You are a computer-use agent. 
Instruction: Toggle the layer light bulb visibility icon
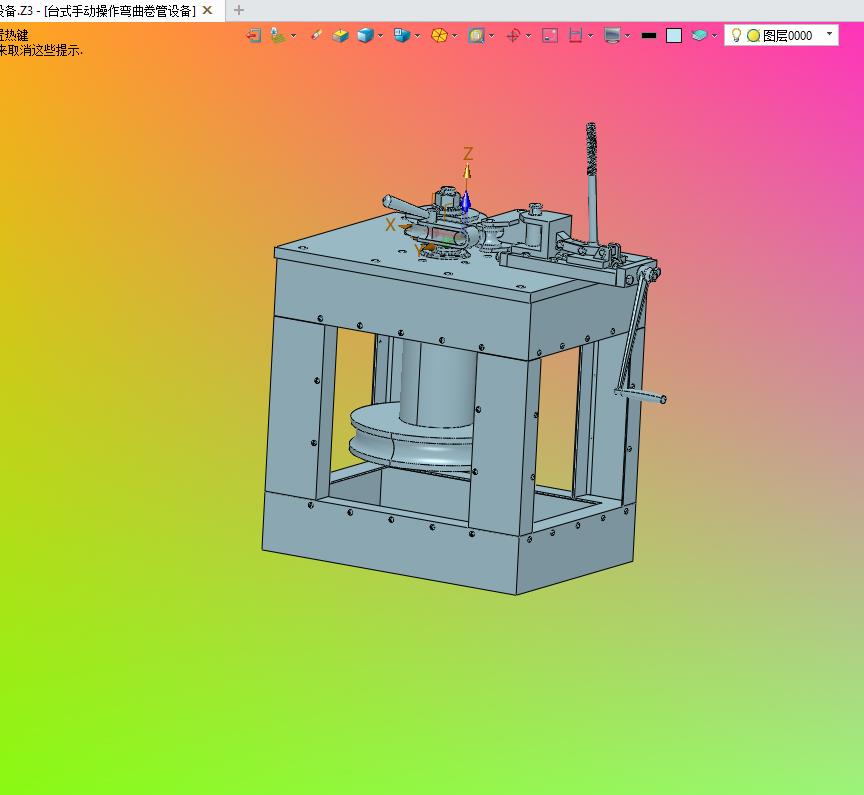[x=736, y=35]
